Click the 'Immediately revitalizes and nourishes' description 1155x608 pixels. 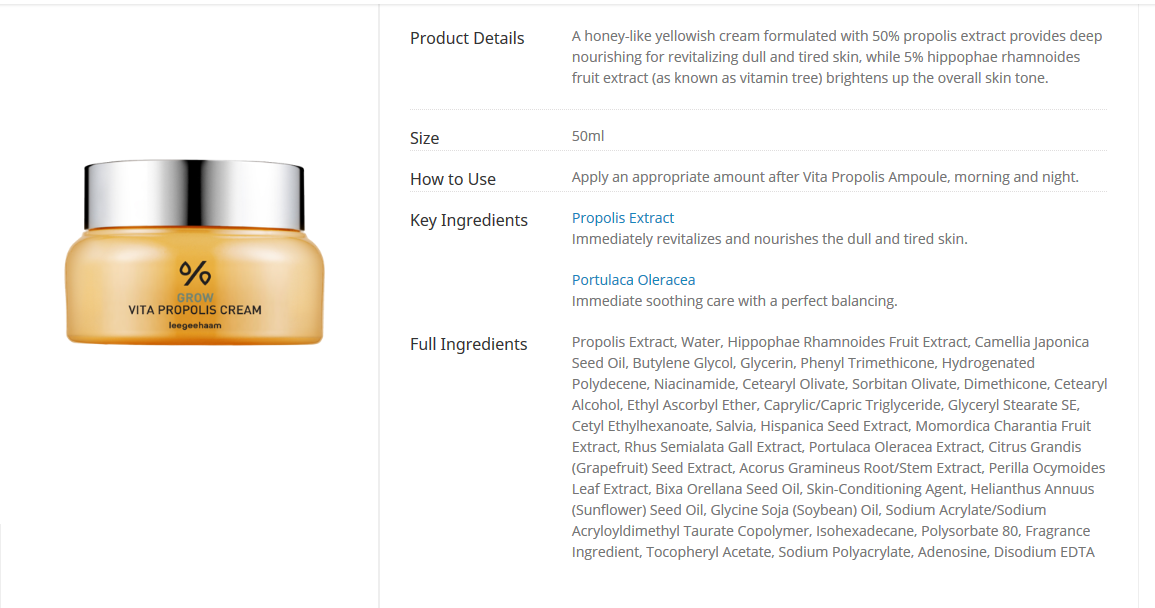click(769, 239)
